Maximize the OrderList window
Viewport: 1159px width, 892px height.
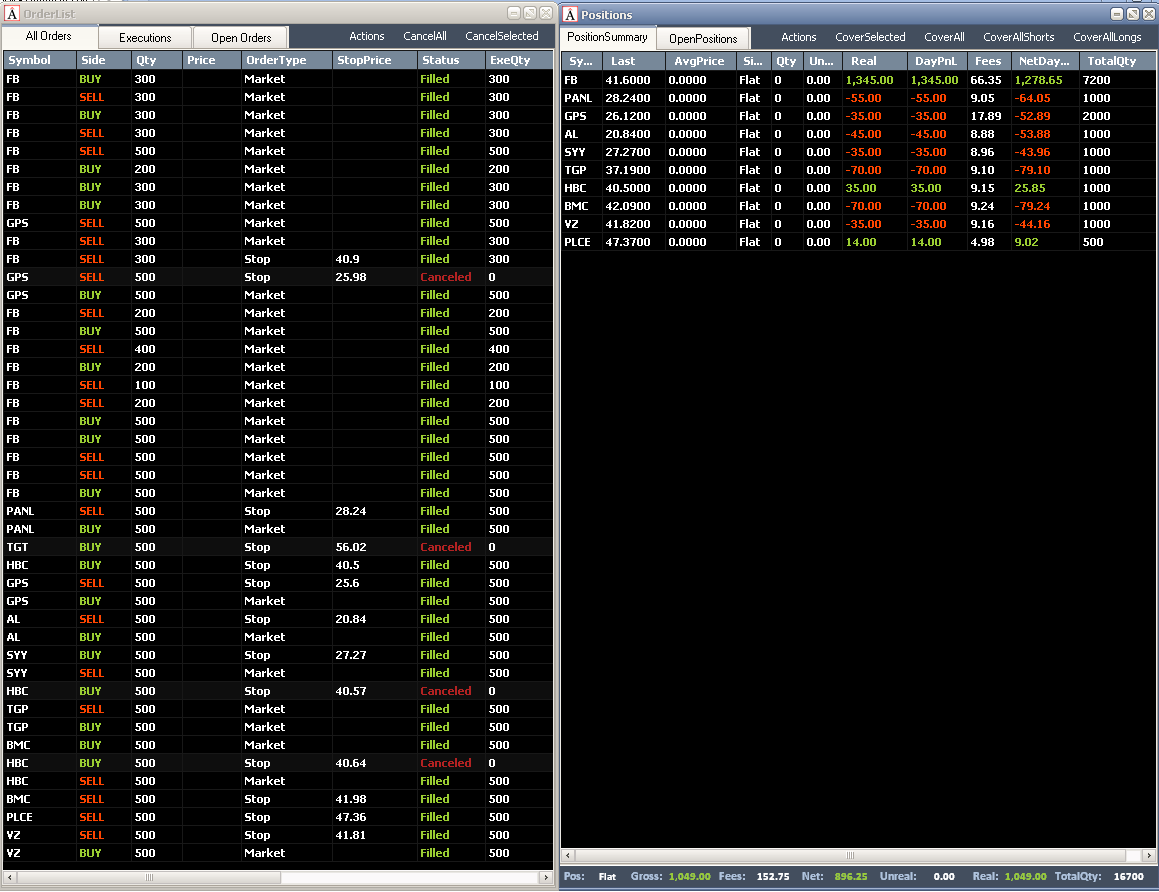530,13
